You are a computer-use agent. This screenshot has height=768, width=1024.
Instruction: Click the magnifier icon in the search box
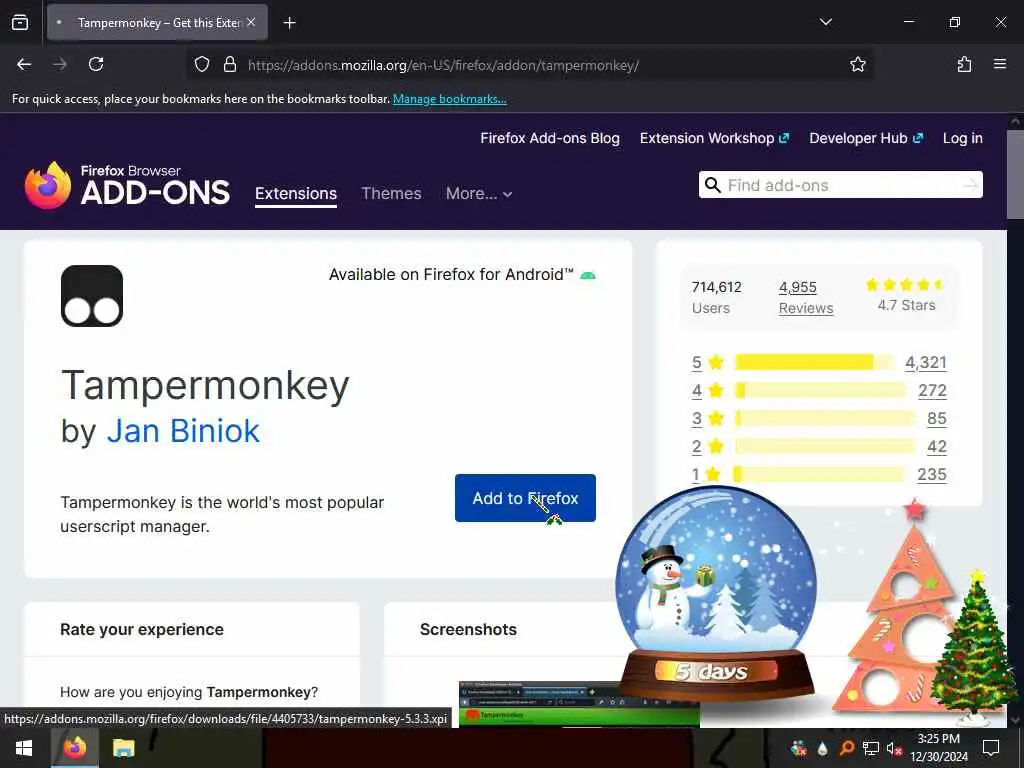[712, 185]
